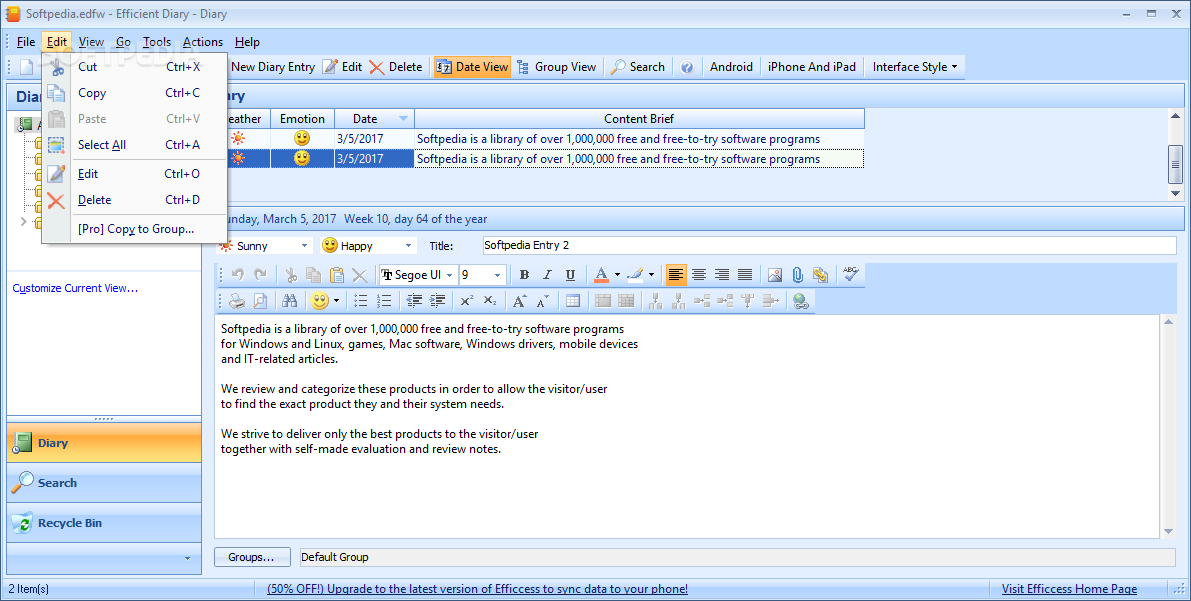Click the redo arrow in editor toolbar
The image size is (1191, 601).
tap(260, 275)
